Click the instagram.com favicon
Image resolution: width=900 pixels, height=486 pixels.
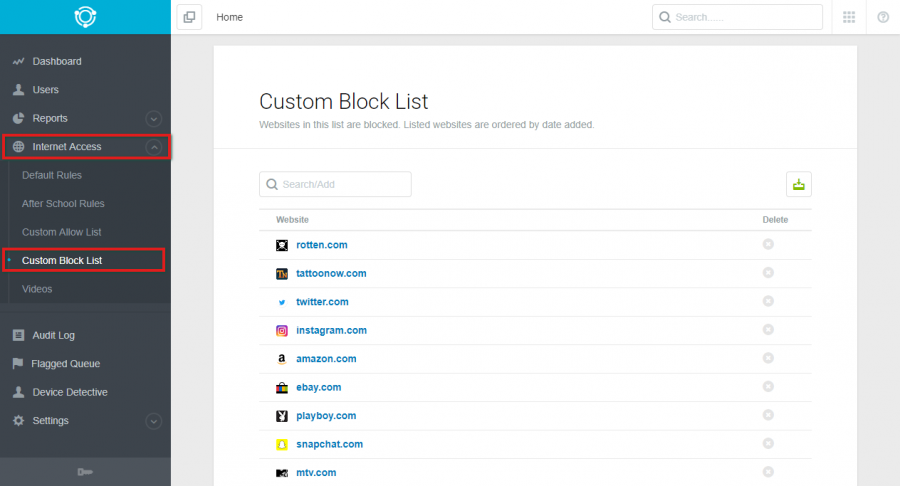tap(282, 331)
